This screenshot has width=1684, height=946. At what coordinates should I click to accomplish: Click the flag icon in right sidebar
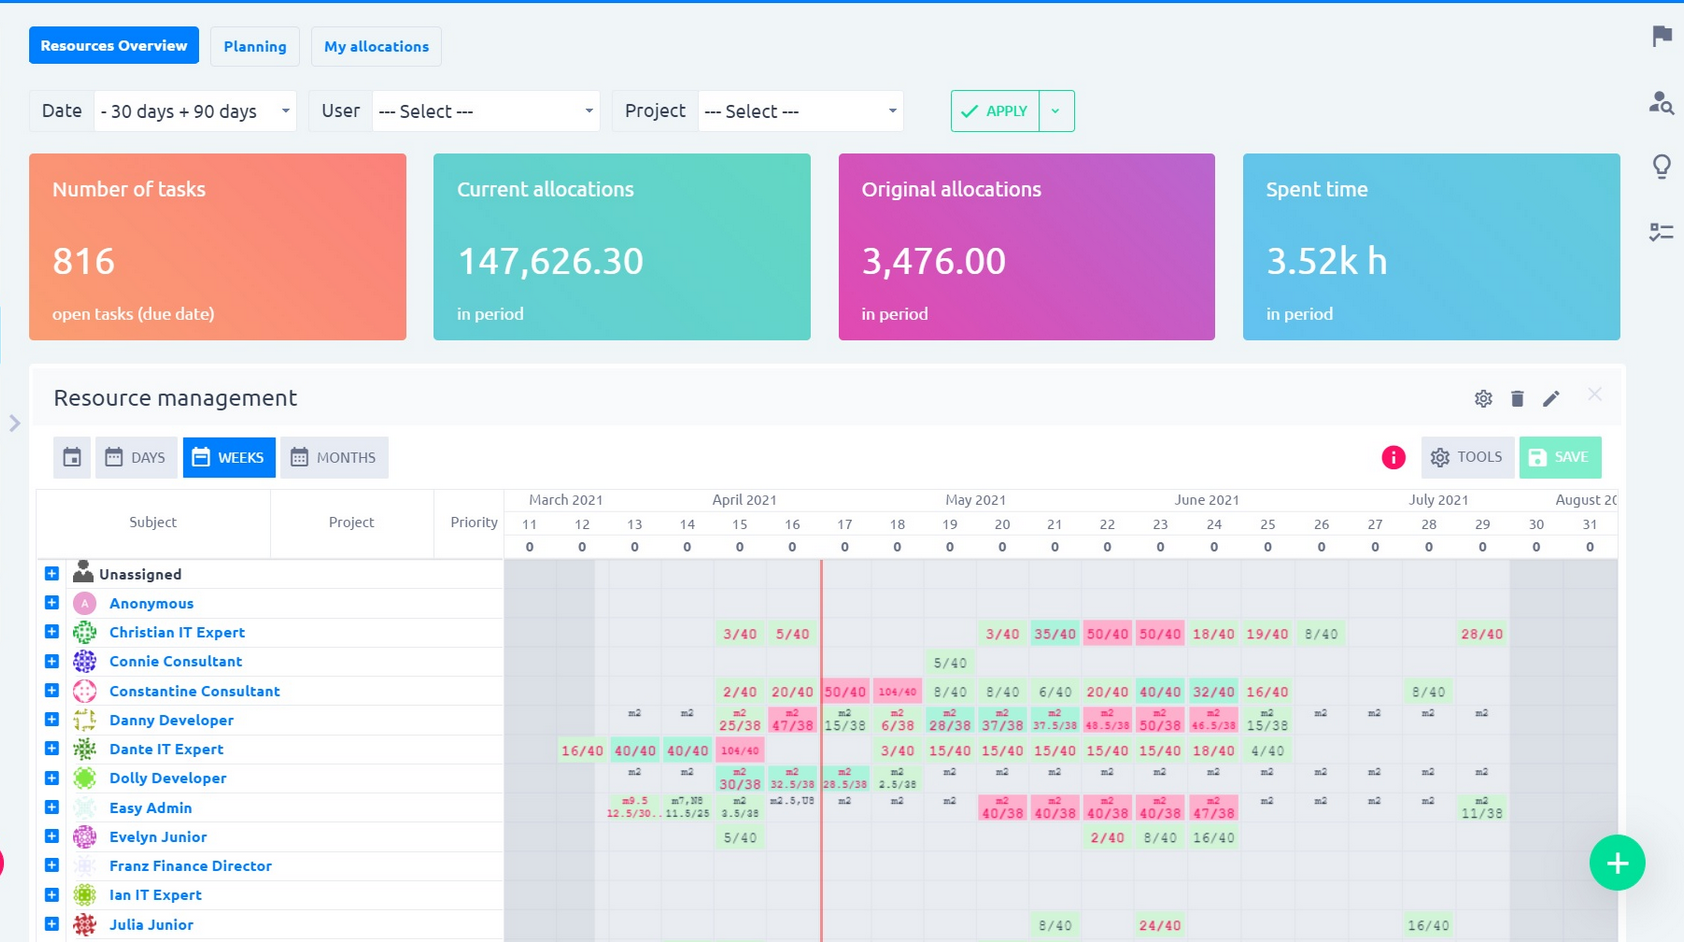point(1662,37)
